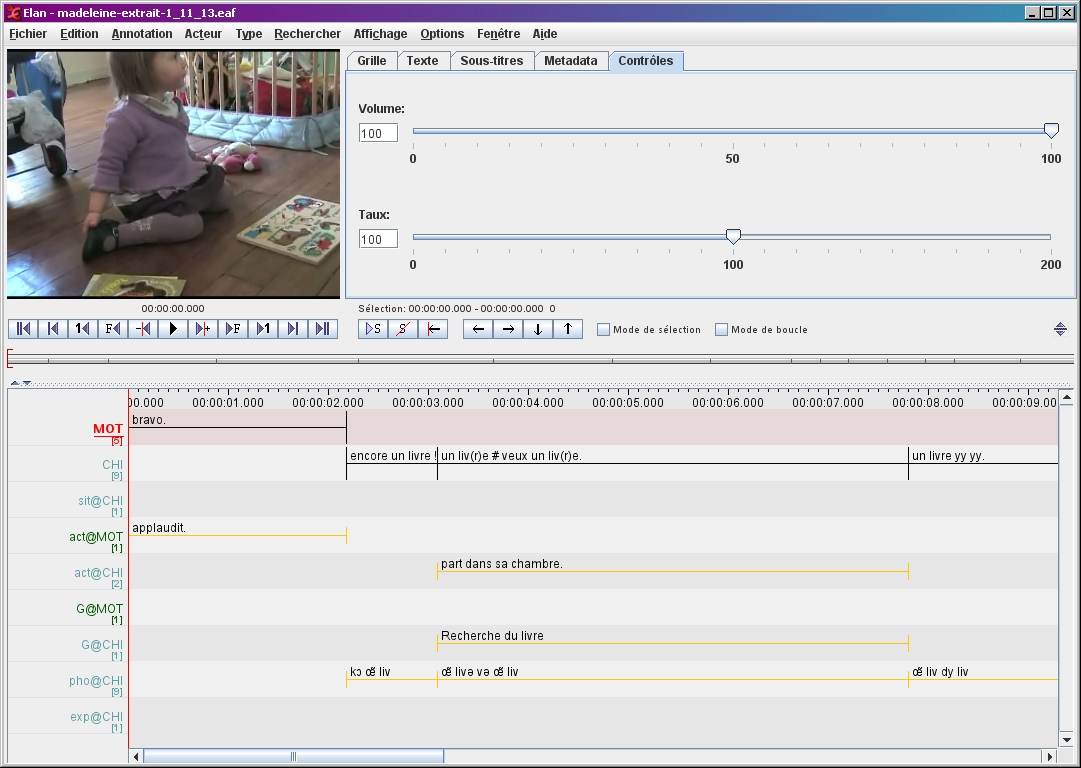Open the Rechercher menu

307,34
